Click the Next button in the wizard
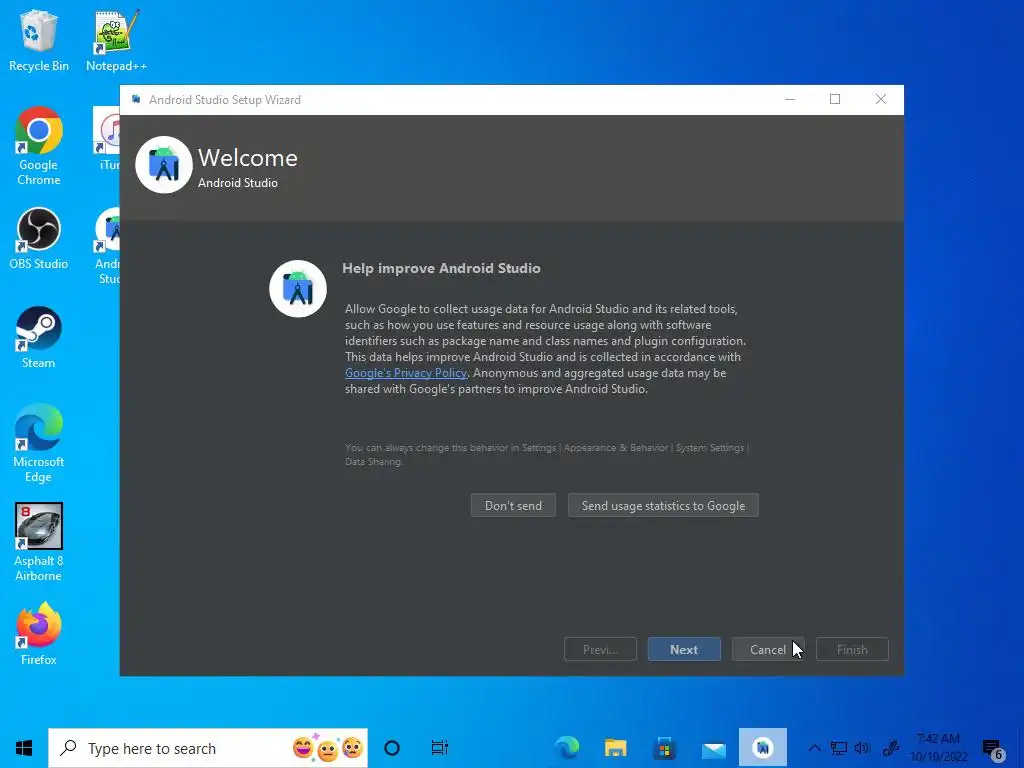The height and width of the screenshot is (768, 1024). tap(684, 649)
